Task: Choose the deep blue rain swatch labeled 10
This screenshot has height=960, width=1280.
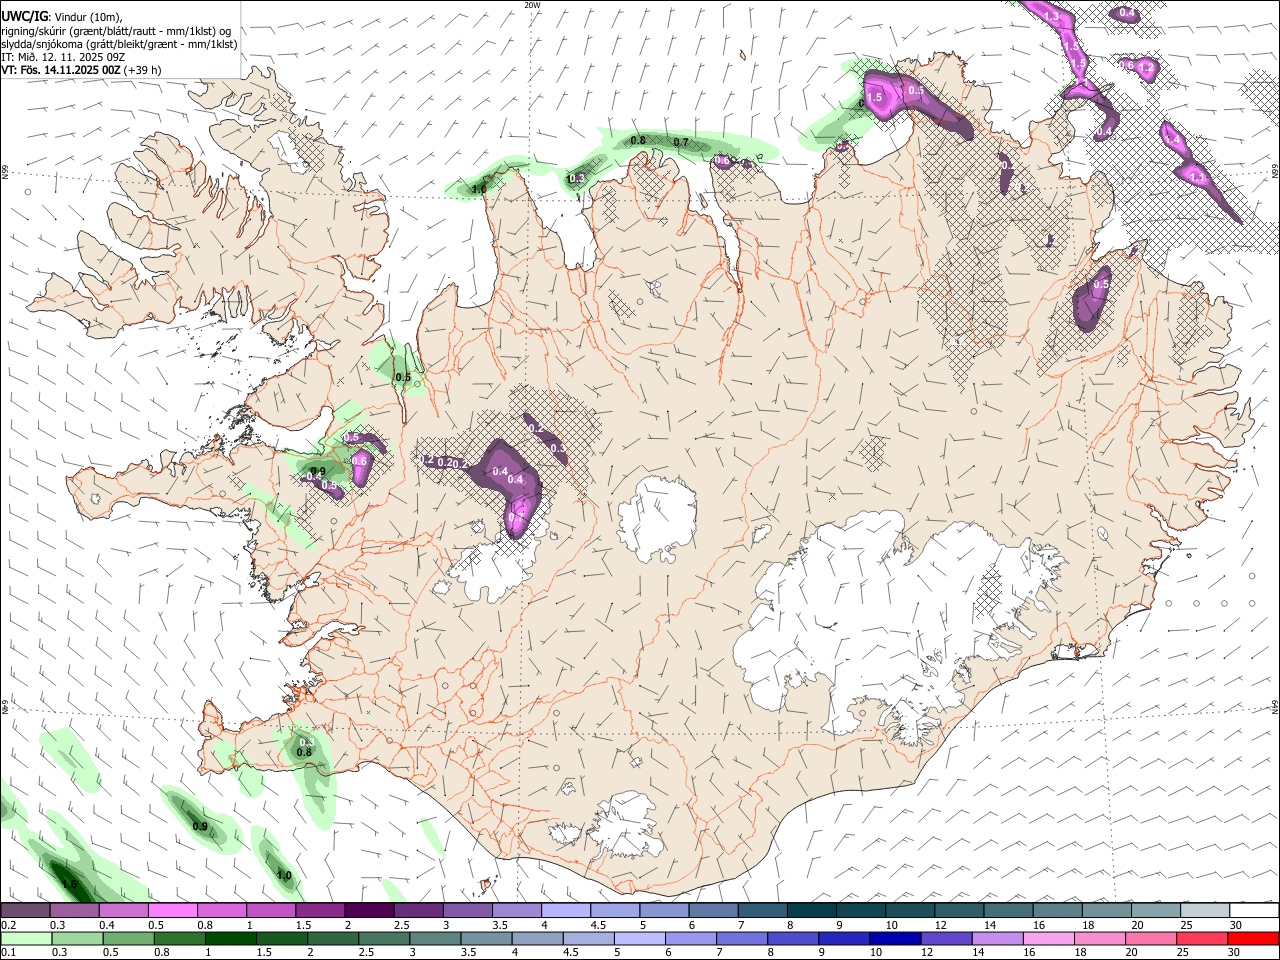Action: pyautogui.click(x=893, y=939)
